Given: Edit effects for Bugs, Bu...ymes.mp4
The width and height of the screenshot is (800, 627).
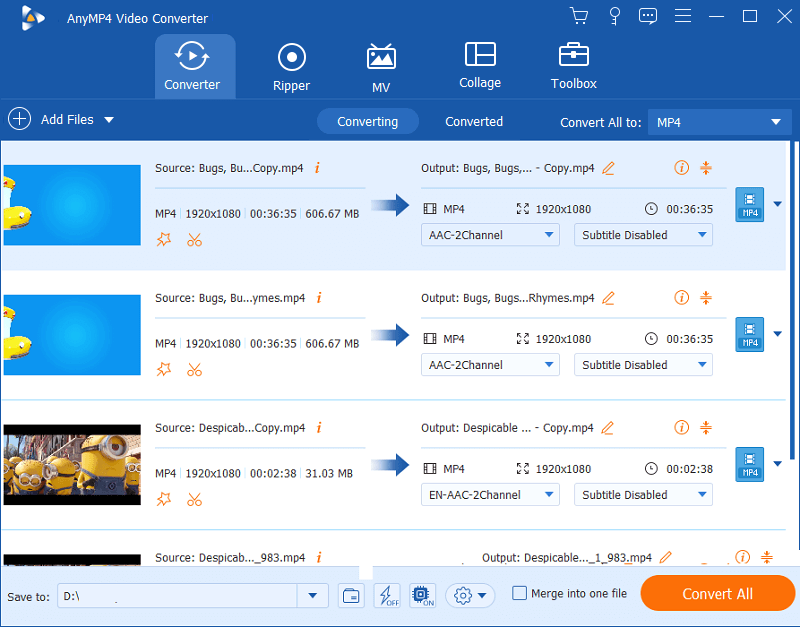Looking at the screenshot, I should (164, 369).
